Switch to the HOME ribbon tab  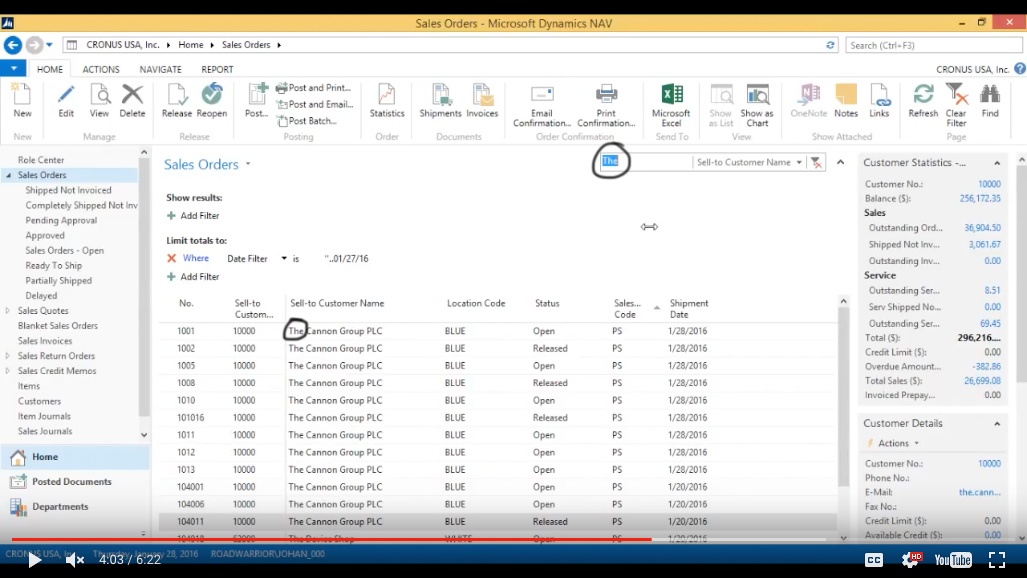click(50, 69)
